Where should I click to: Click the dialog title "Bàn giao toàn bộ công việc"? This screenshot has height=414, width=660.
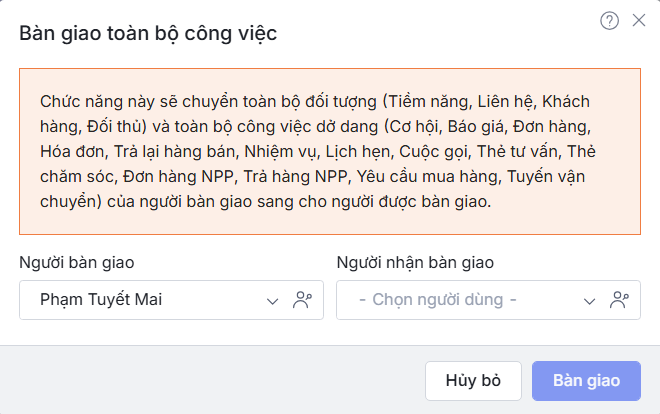point(148,33)
